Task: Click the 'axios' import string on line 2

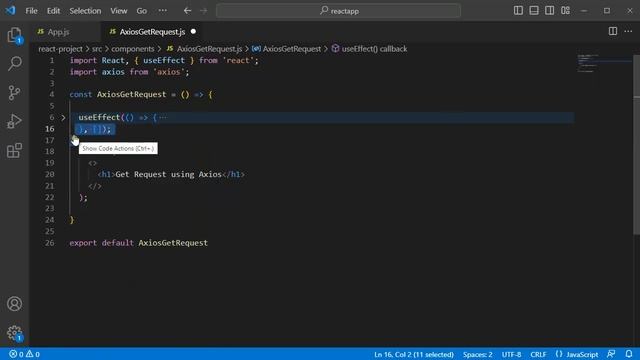Action: tap(169, 72)
